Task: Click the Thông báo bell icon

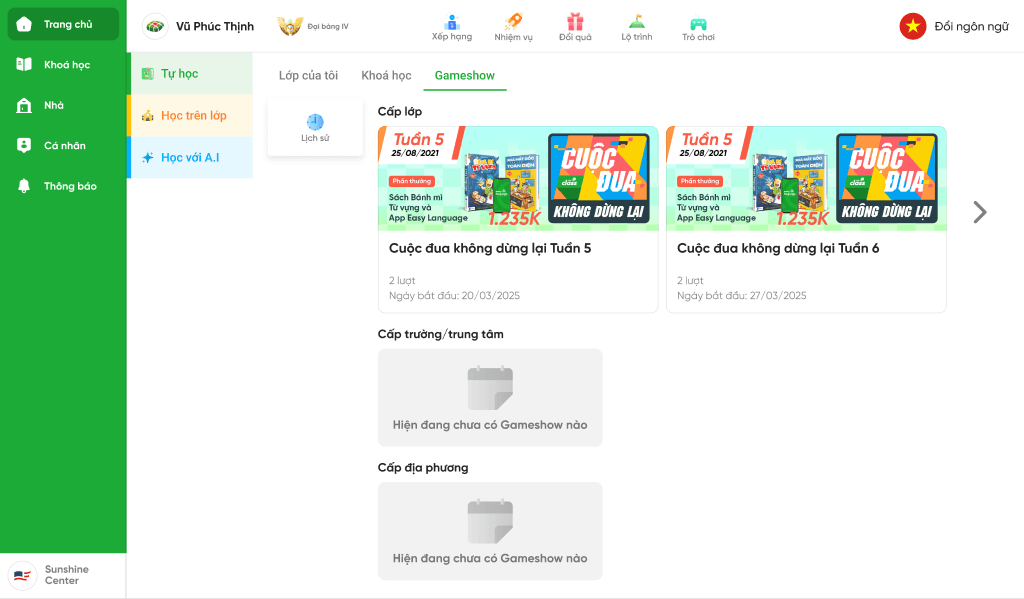Action: (24, 186)
